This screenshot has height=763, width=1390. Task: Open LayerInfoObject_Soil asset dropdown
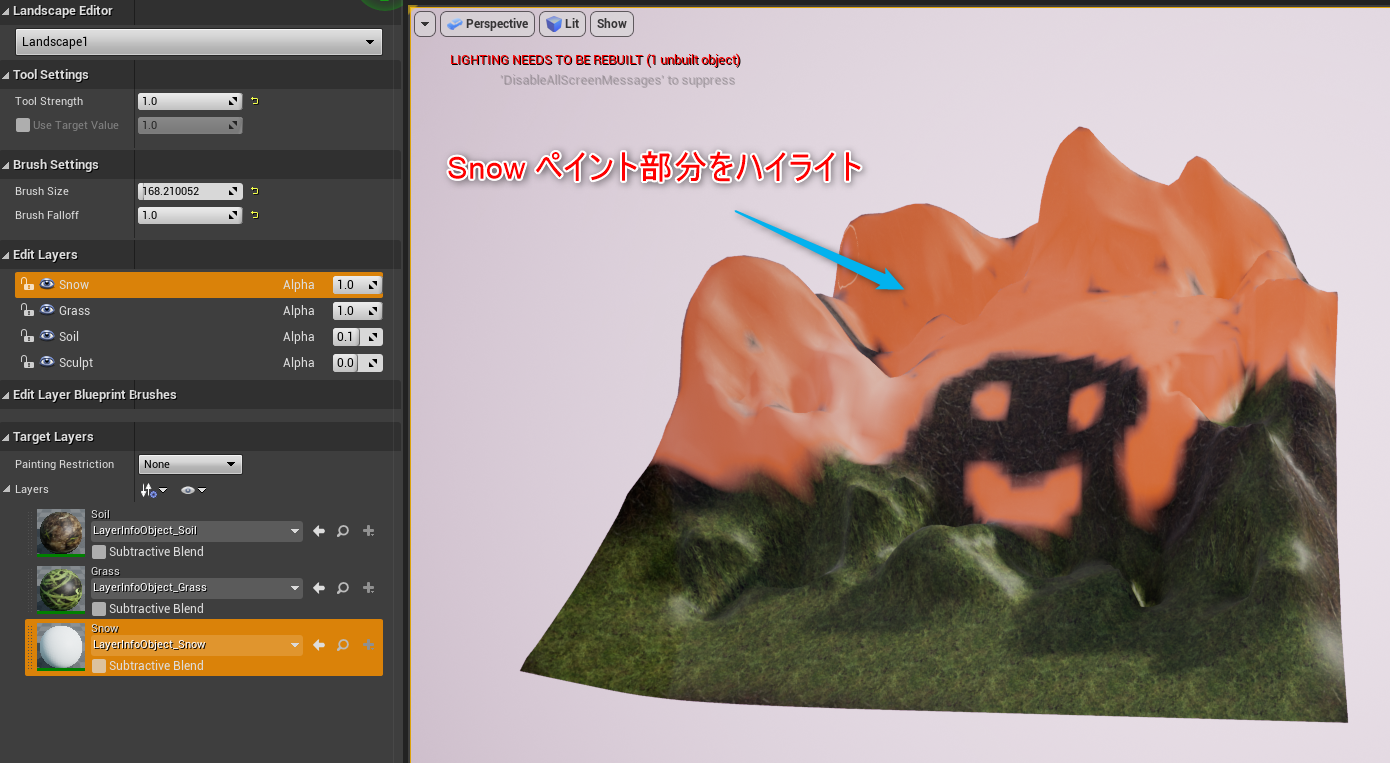(x=197, y=531)
